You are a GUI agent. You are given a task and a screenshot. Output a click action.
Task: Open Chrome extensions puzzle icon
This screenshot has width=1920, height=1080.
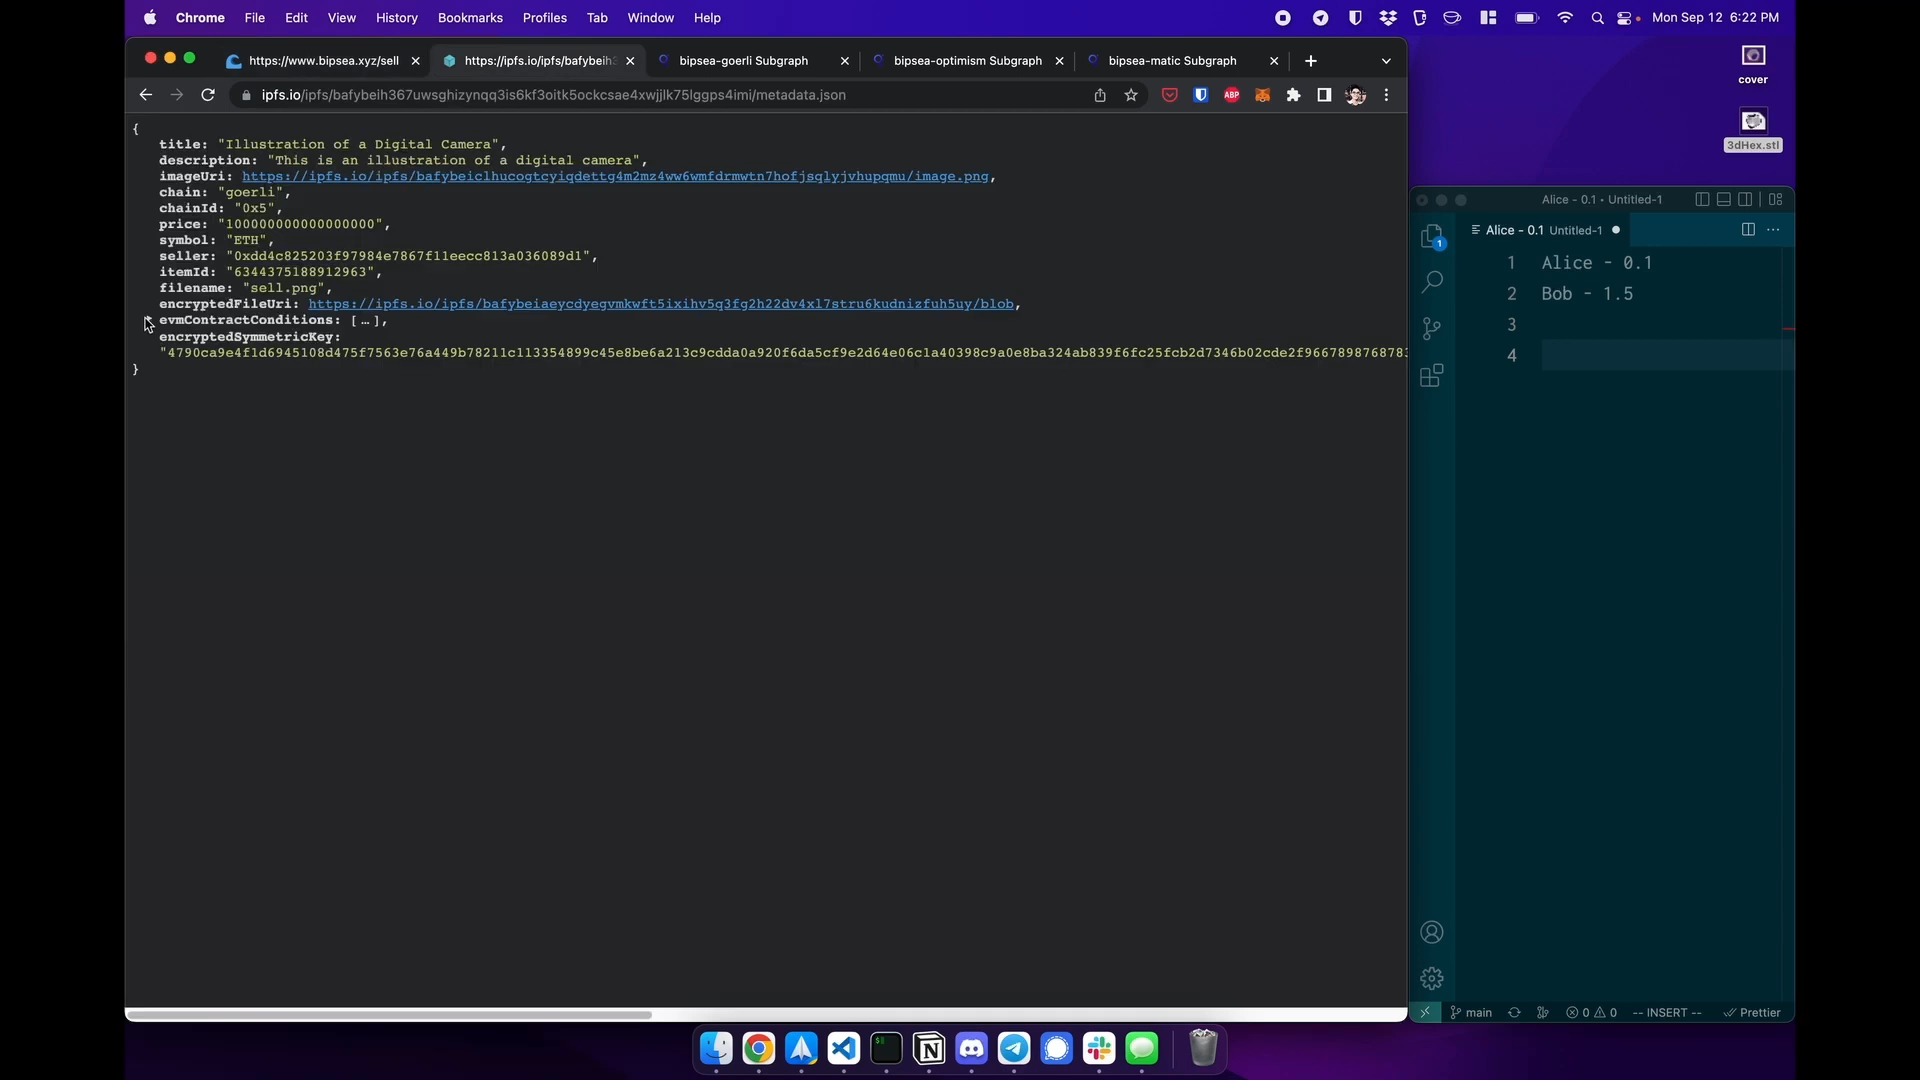1294,95
